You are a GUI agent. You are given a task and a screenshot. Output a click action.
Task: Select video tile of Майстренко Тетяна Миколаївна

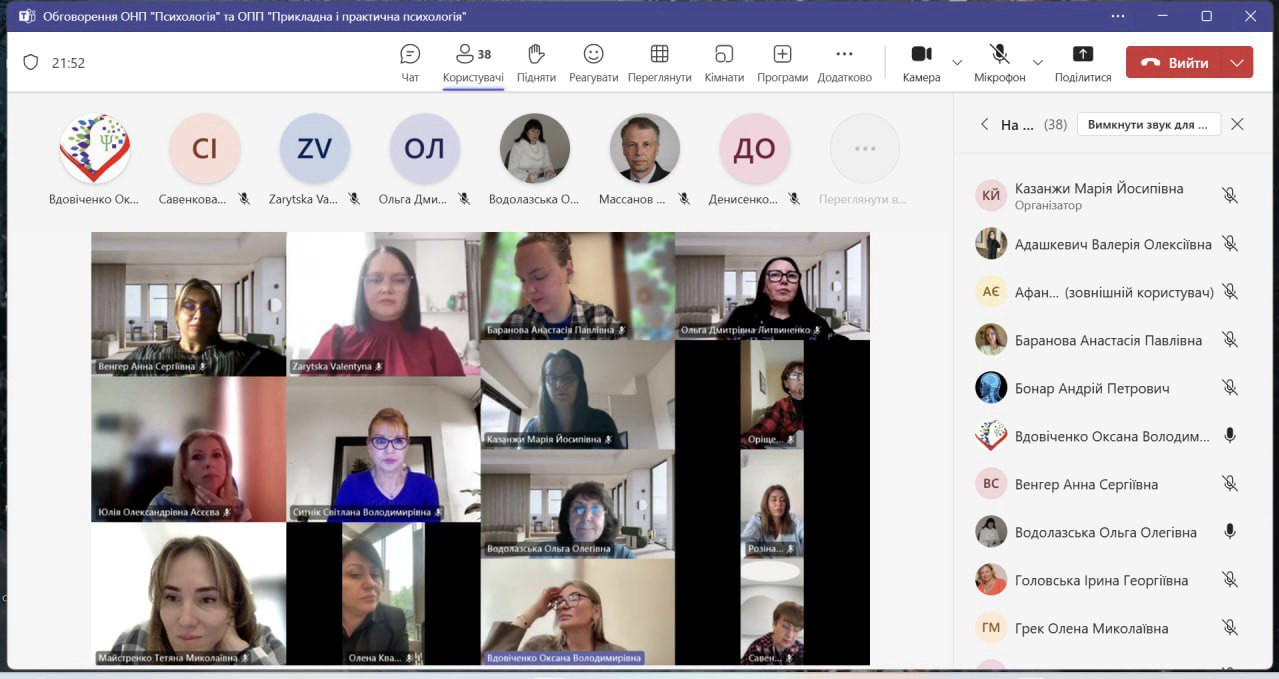point(189,594)
